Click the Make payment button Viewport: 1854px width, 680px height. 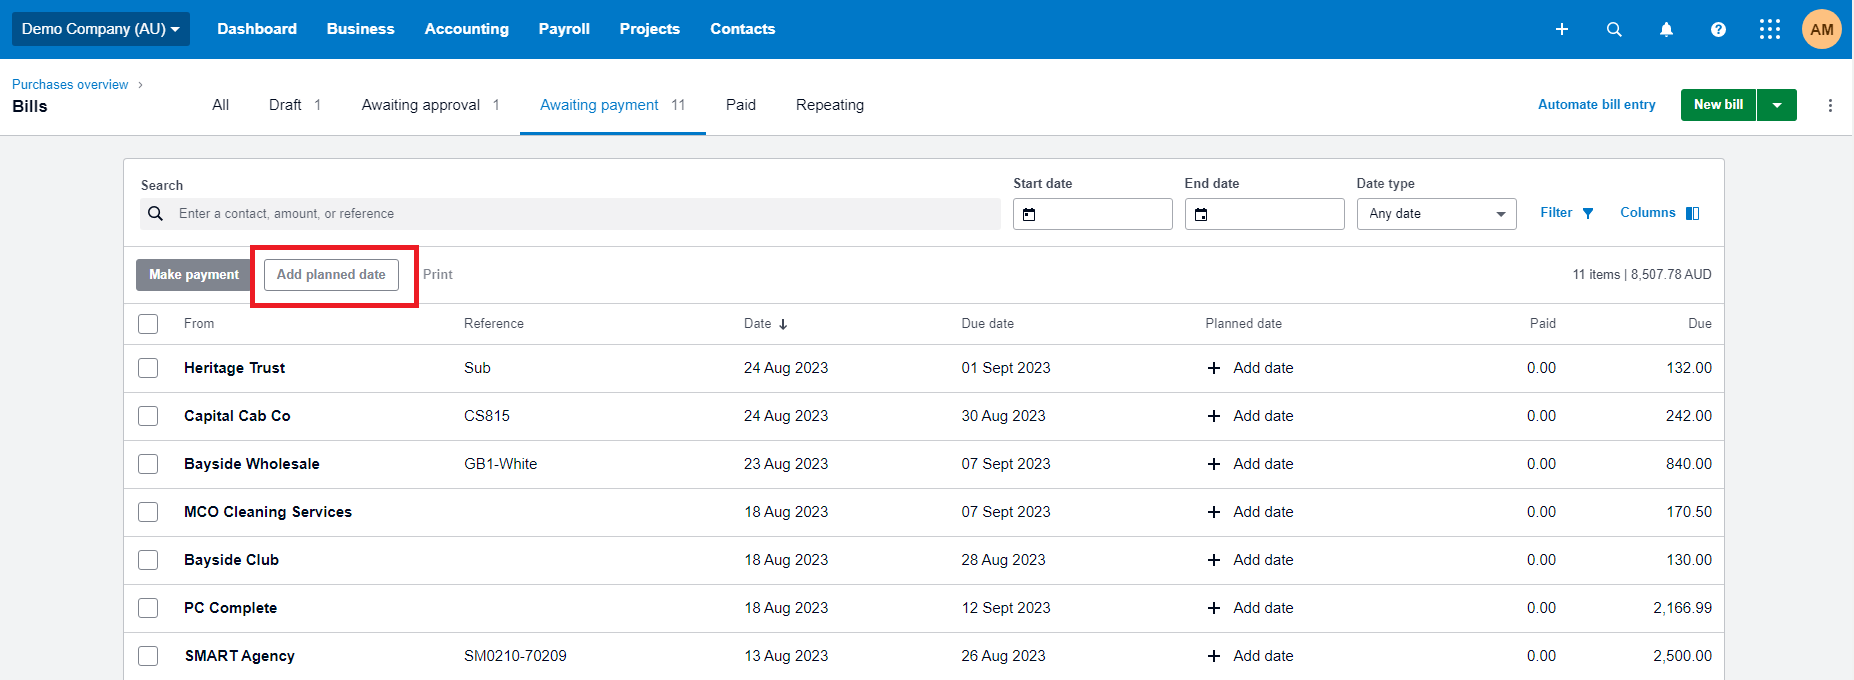(194, 275)
